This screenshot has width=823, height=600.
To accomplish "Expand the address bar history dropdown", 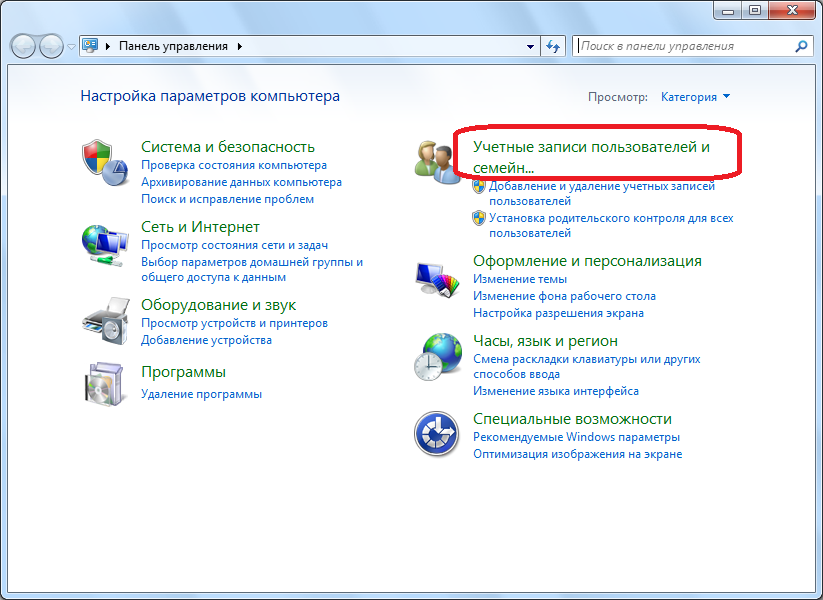I will pyautogui.click(x=530, y=46).
